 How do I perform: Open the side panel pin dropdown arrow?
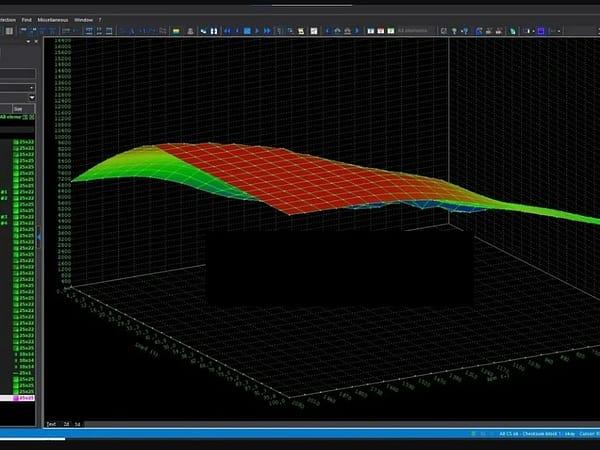coord(28,41)
